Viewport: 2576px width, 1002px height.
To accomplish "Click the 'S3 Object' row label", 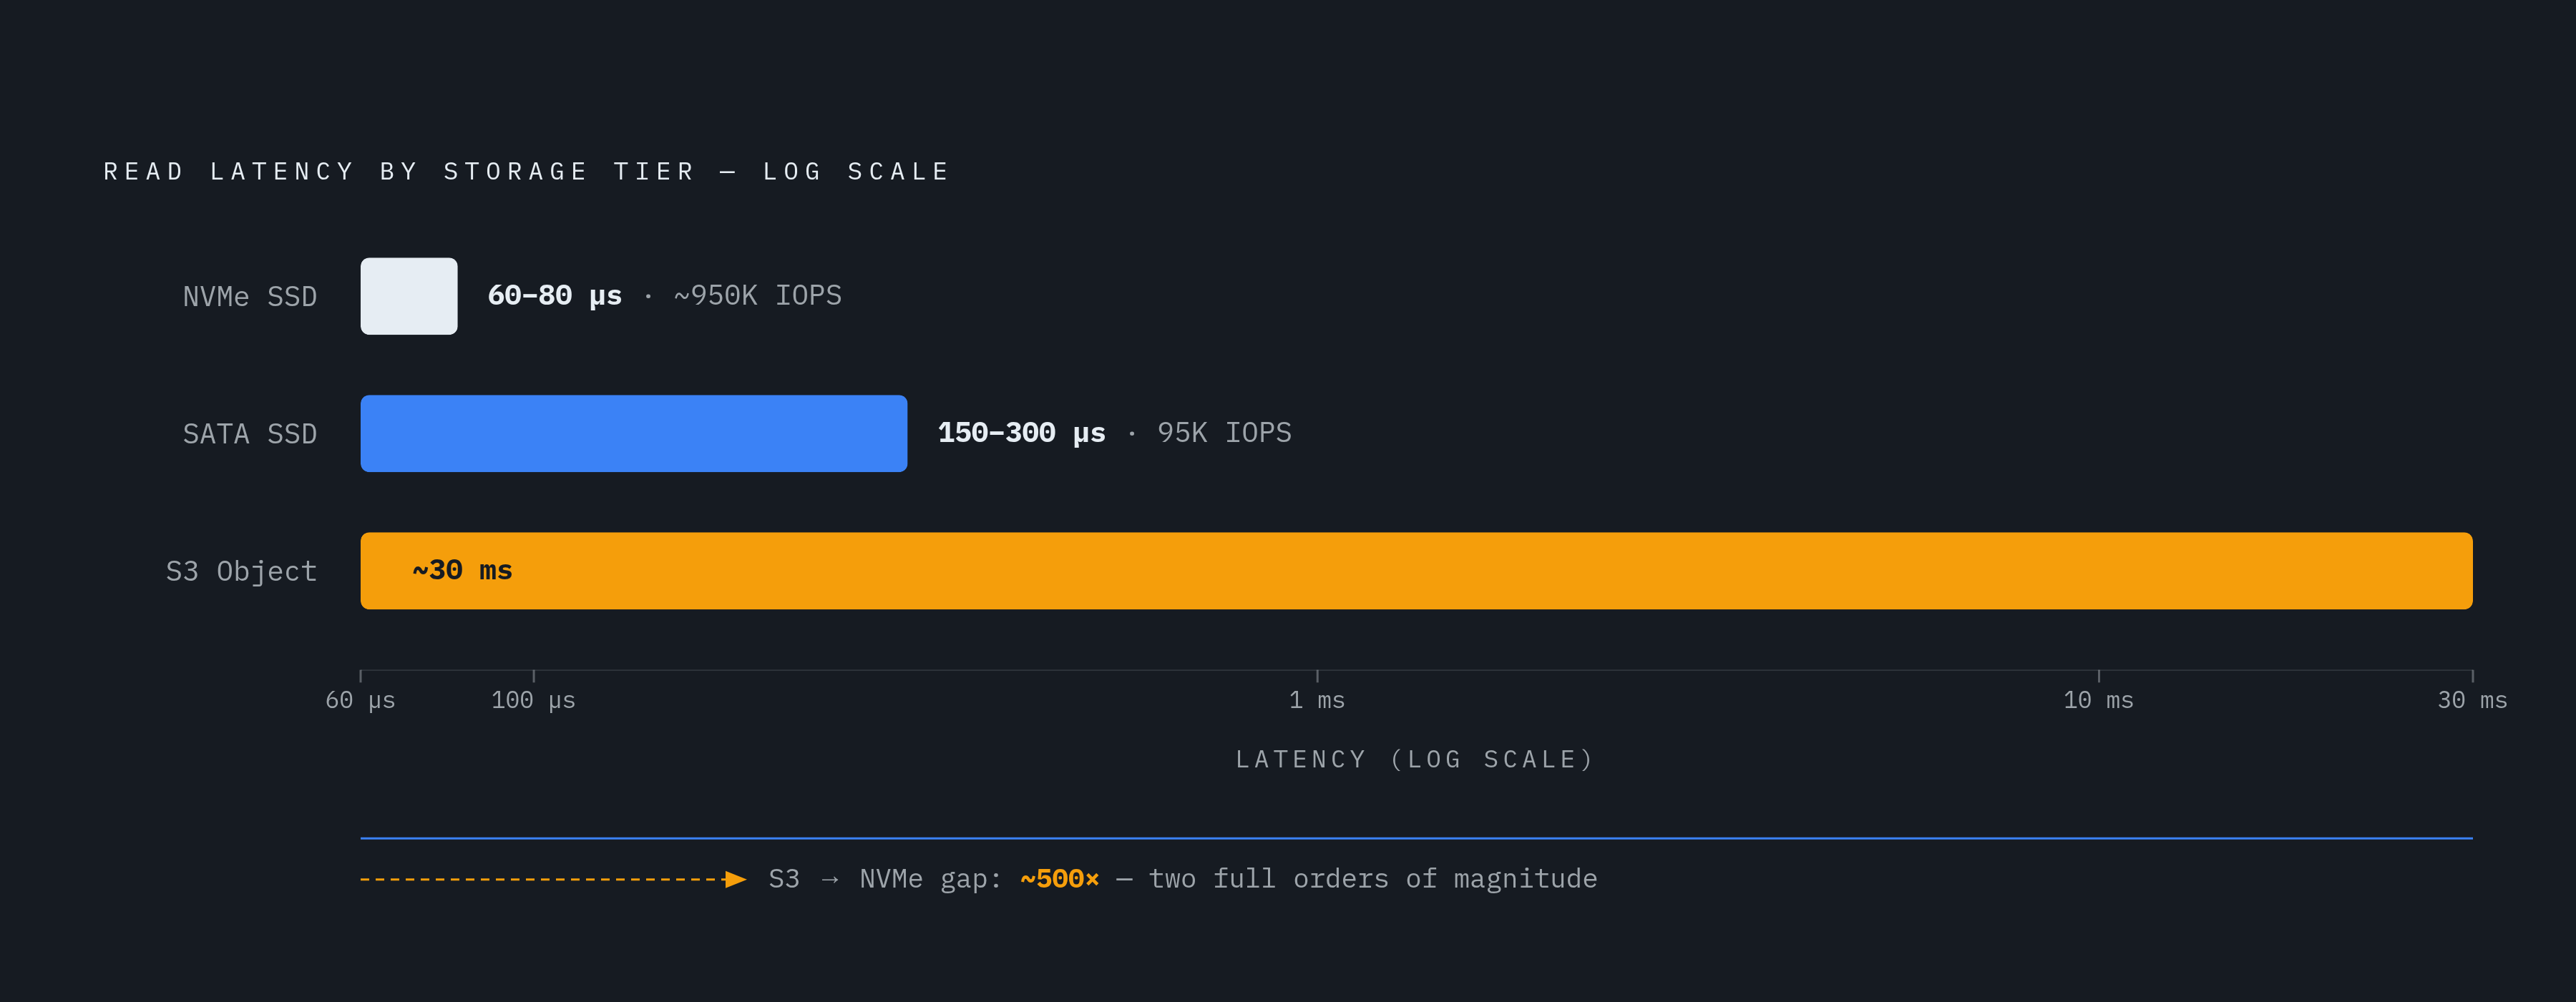I will 241,571.
